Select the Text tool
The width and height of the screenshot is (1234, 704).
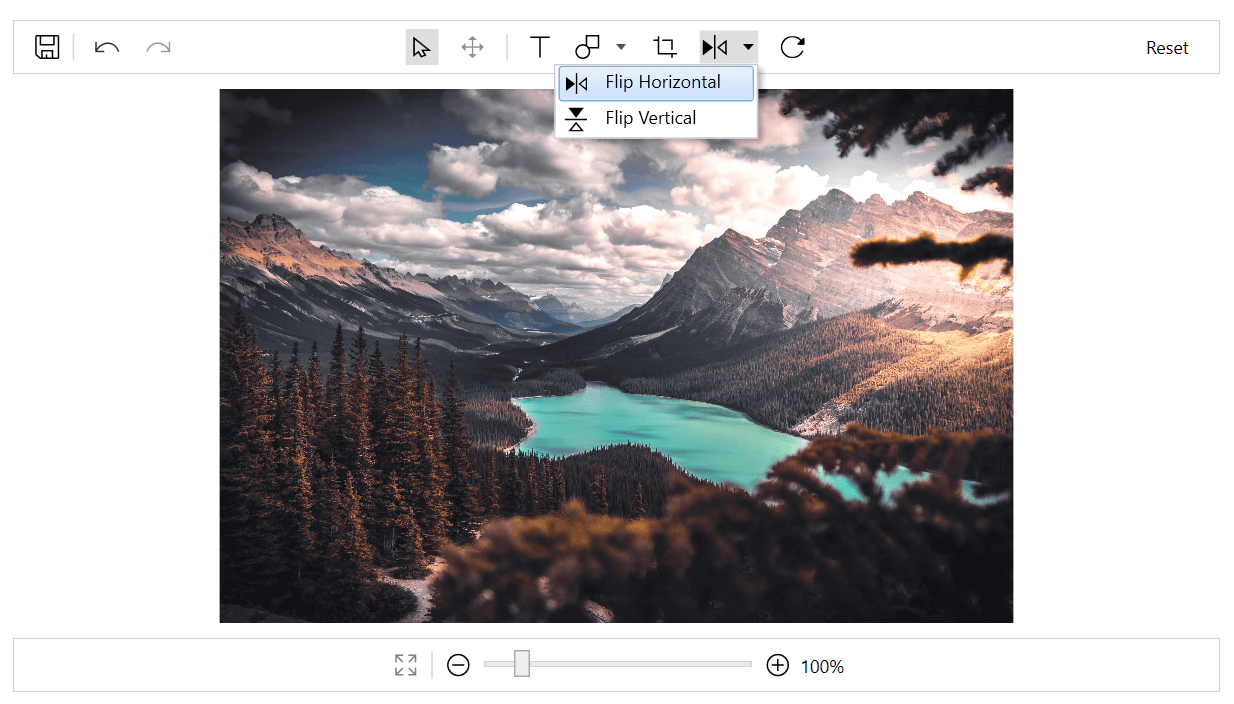tap(539, 47)
